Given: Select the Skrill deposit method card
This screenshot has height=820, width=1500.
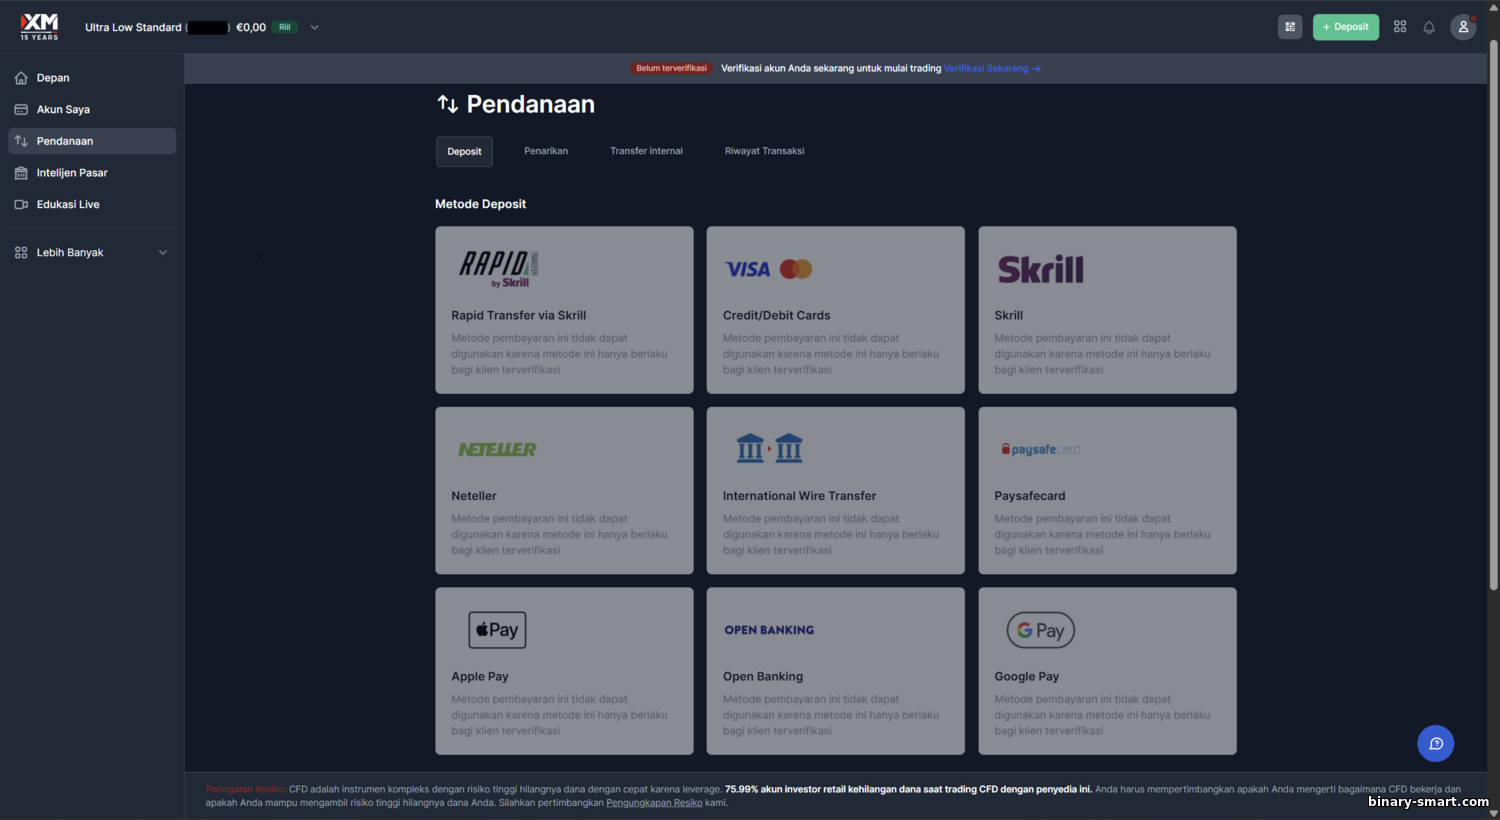Looking at the screenshot, I should [1107, 310].
